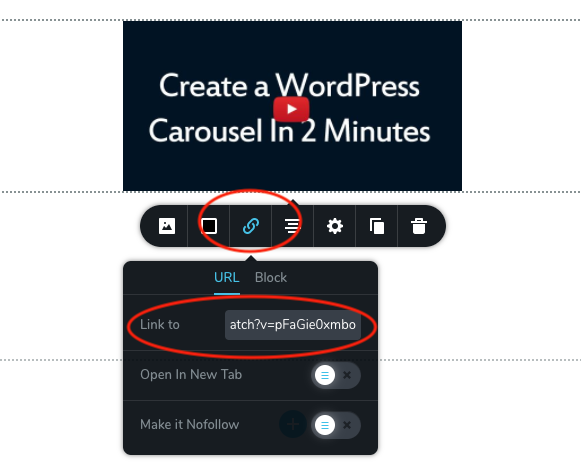581x471 pixels.
Task: Toggle the Open In New Tab switch
Action: point(336,375)
